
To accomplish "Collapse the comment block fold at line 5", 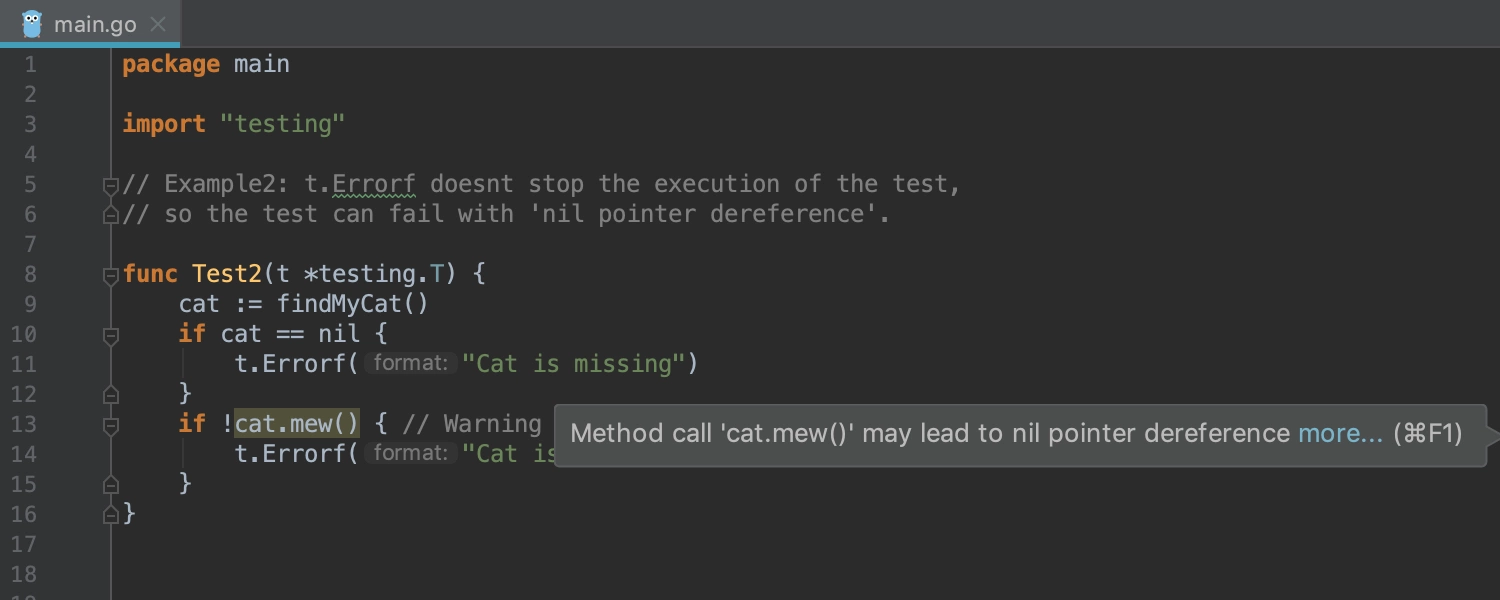I will (111, 185).
